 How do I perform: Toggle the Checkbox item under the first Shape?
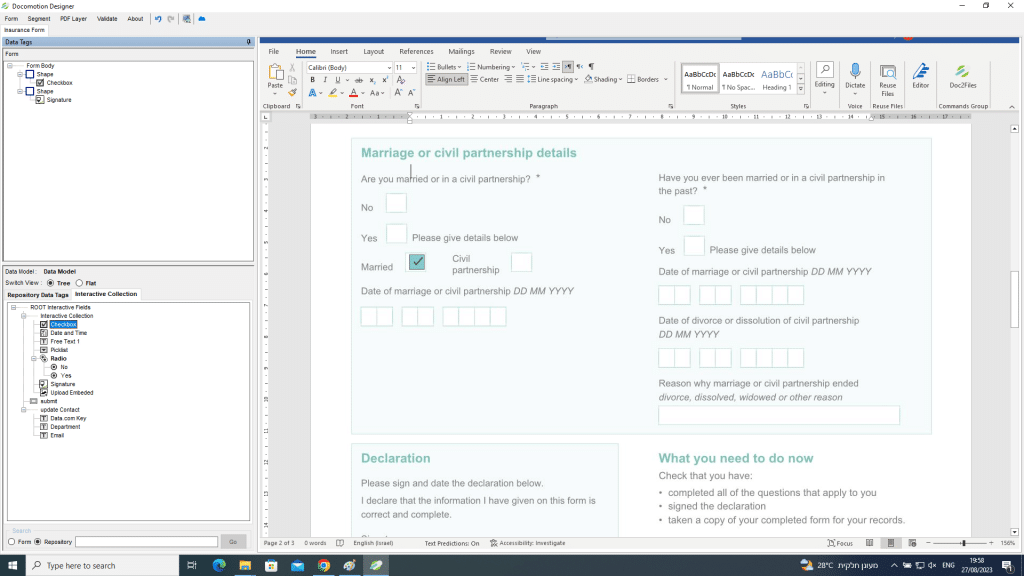pos(40,83)
